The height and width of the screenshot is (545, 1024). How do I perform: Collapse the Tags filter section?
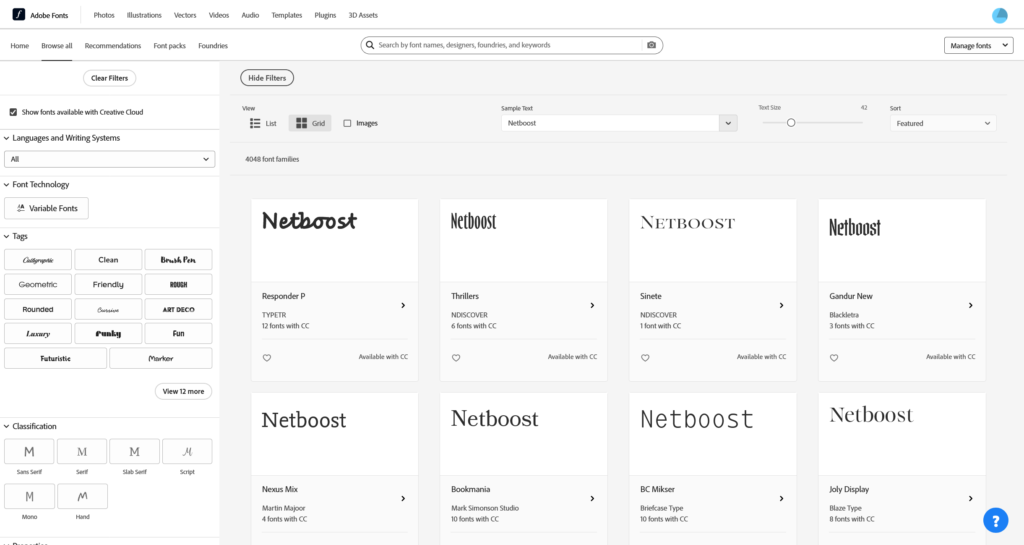pos(7,236)
